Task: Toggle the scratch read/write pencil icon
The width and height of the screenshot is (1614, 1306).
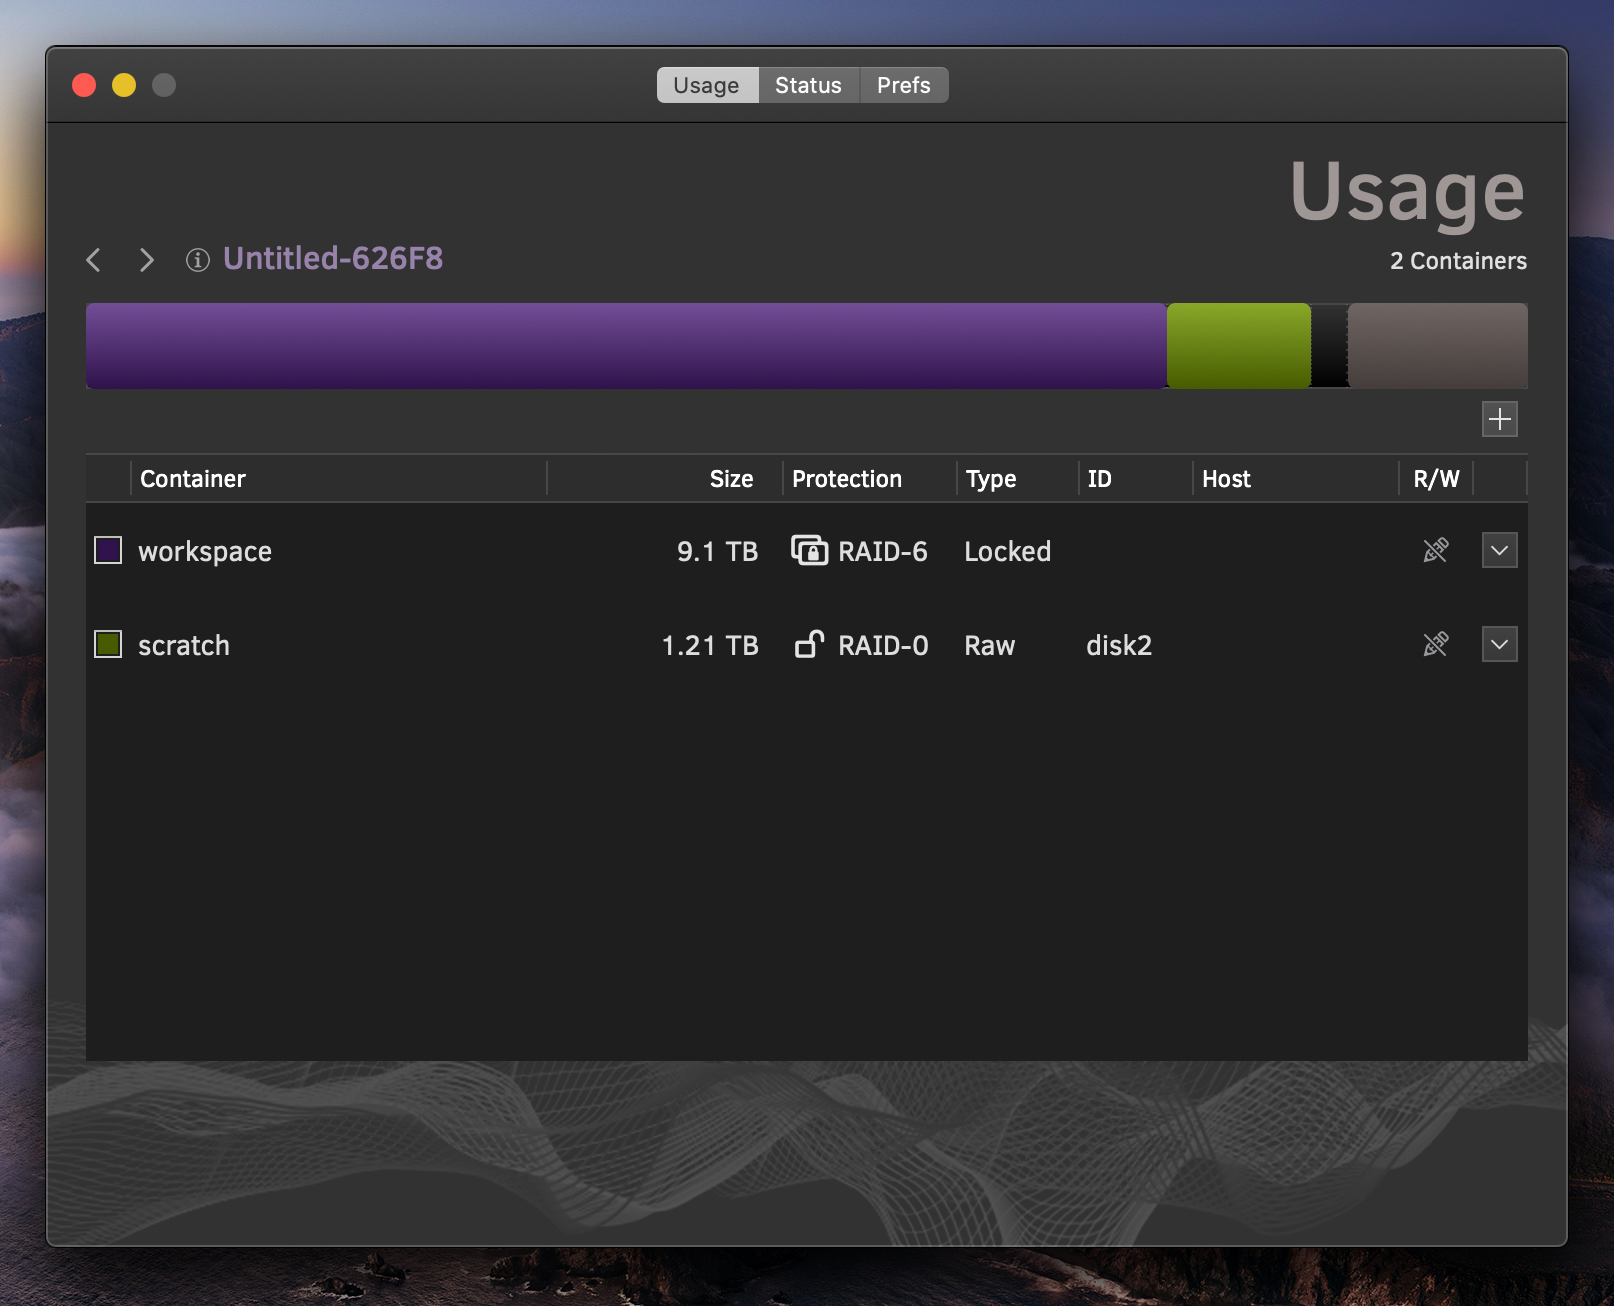Action: coord(1435,644)
